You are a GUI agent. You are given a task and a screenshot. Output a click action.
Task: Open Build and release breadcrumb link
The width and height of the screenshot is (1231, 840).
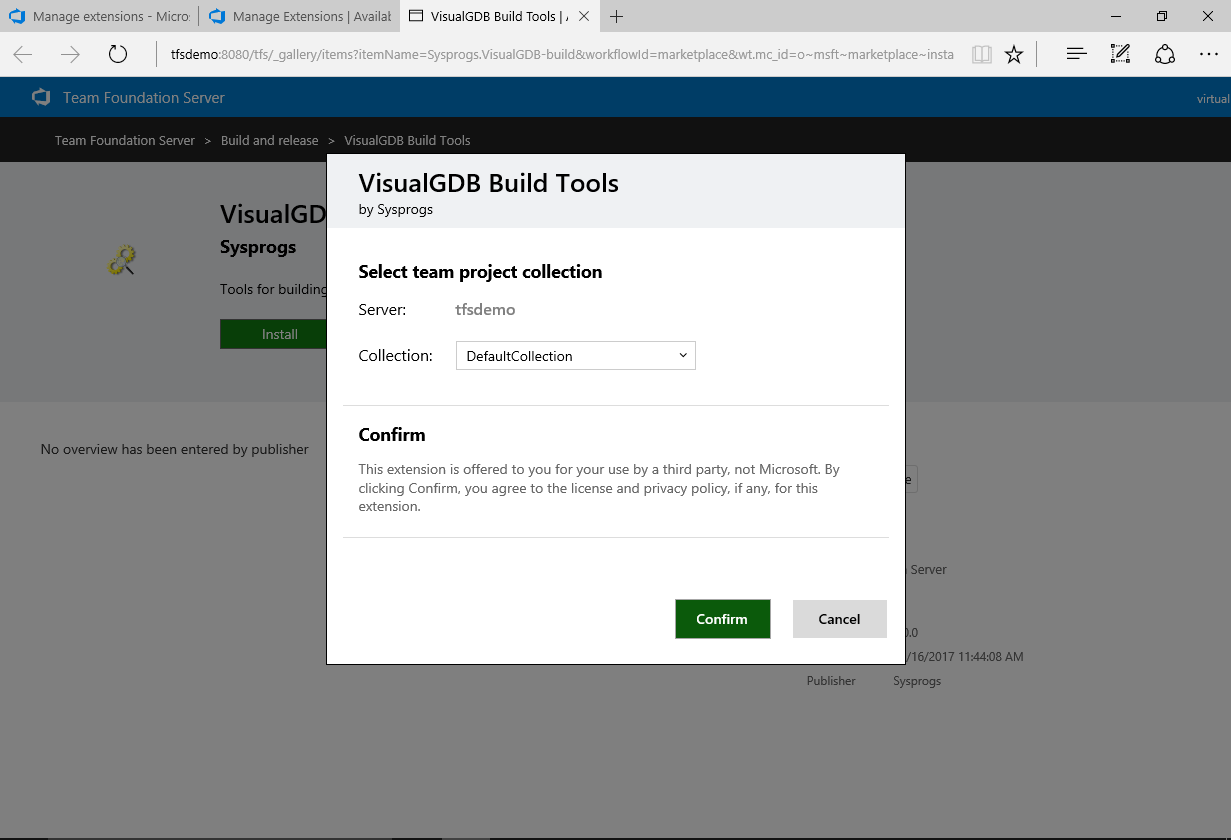[269, 140]
